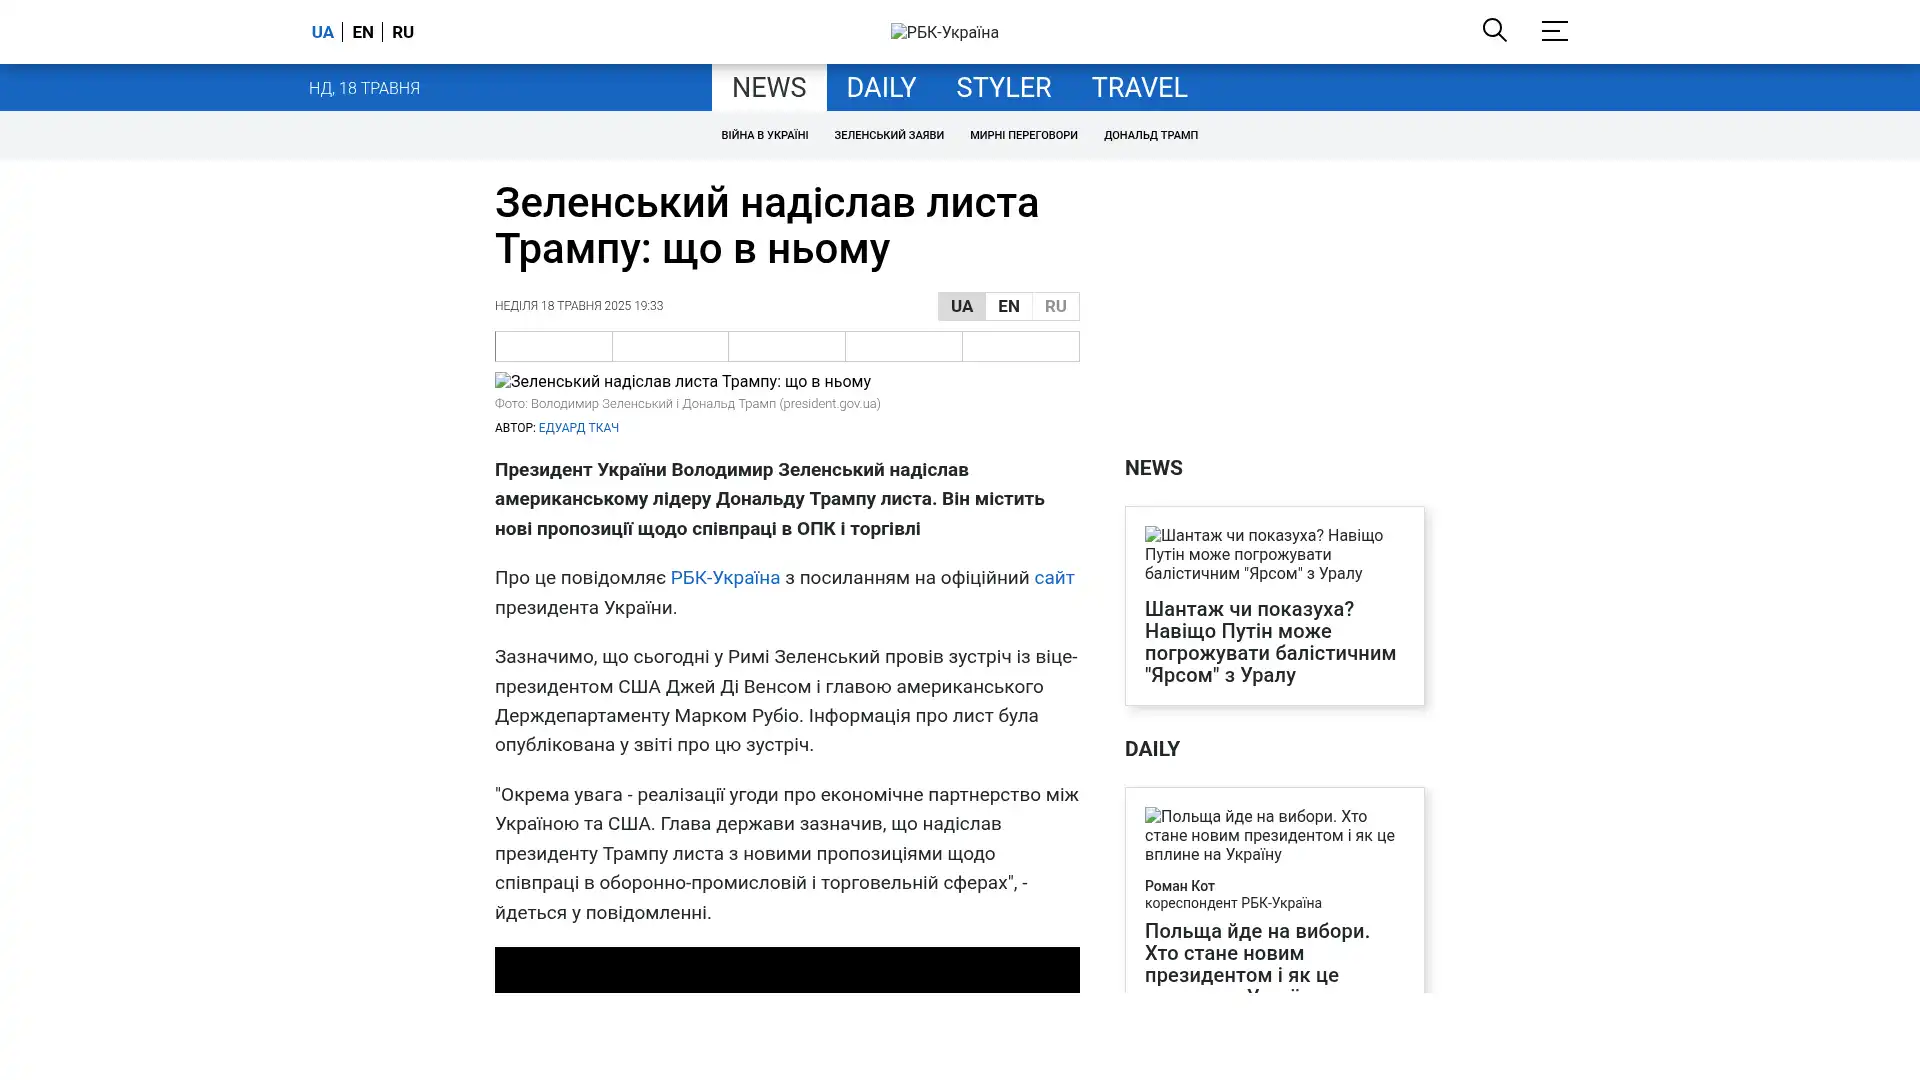The image size is (1920, 1080).
Task: Switch the article to the EN version
Action: tap(1008, 306)
